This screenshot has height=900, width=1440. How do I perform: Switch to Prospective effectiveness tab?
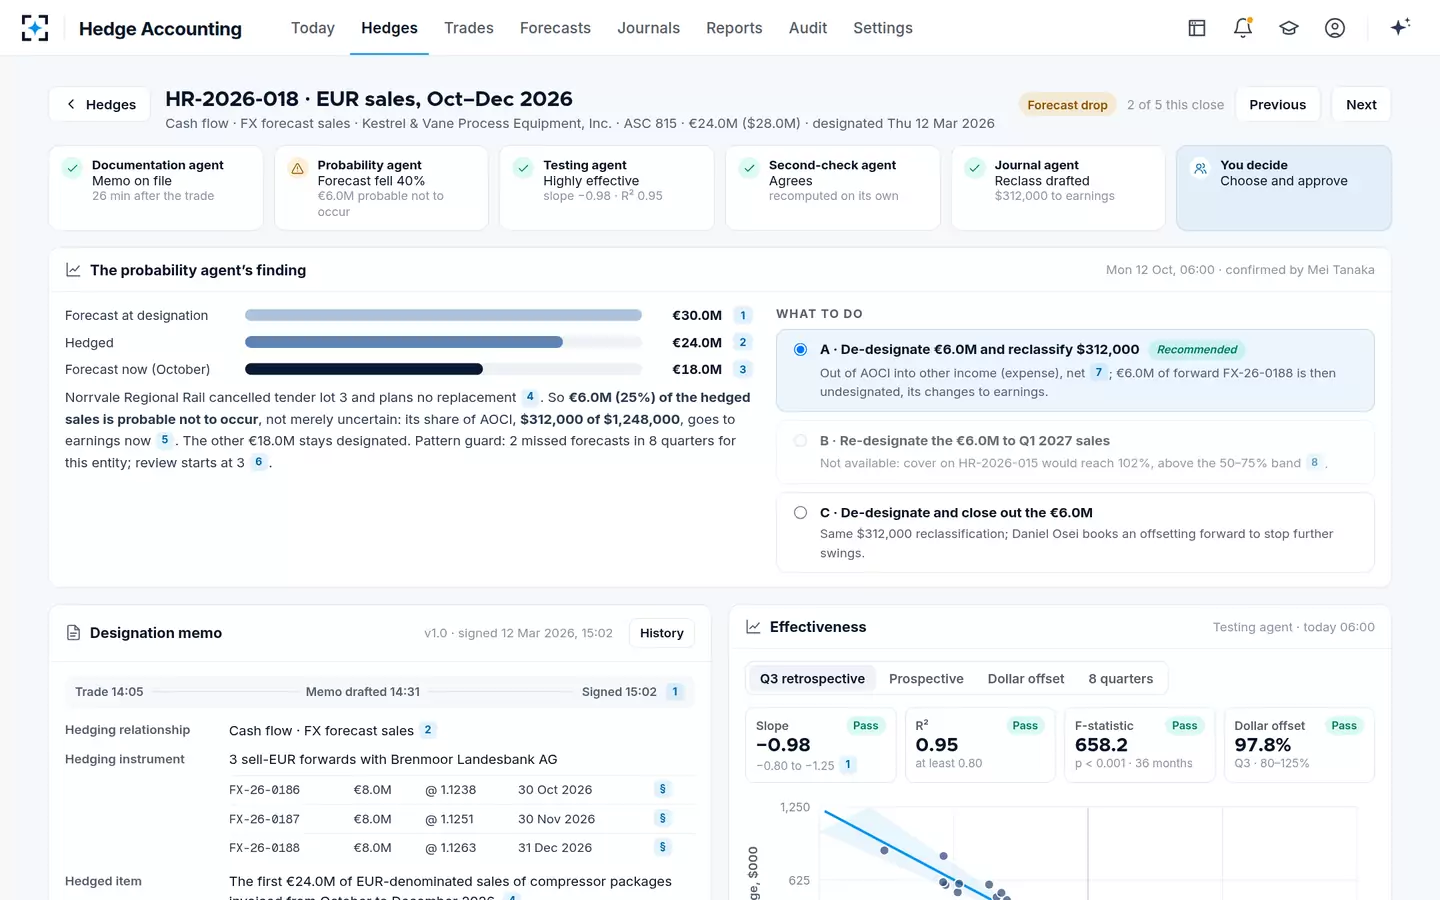coord(926,678)
